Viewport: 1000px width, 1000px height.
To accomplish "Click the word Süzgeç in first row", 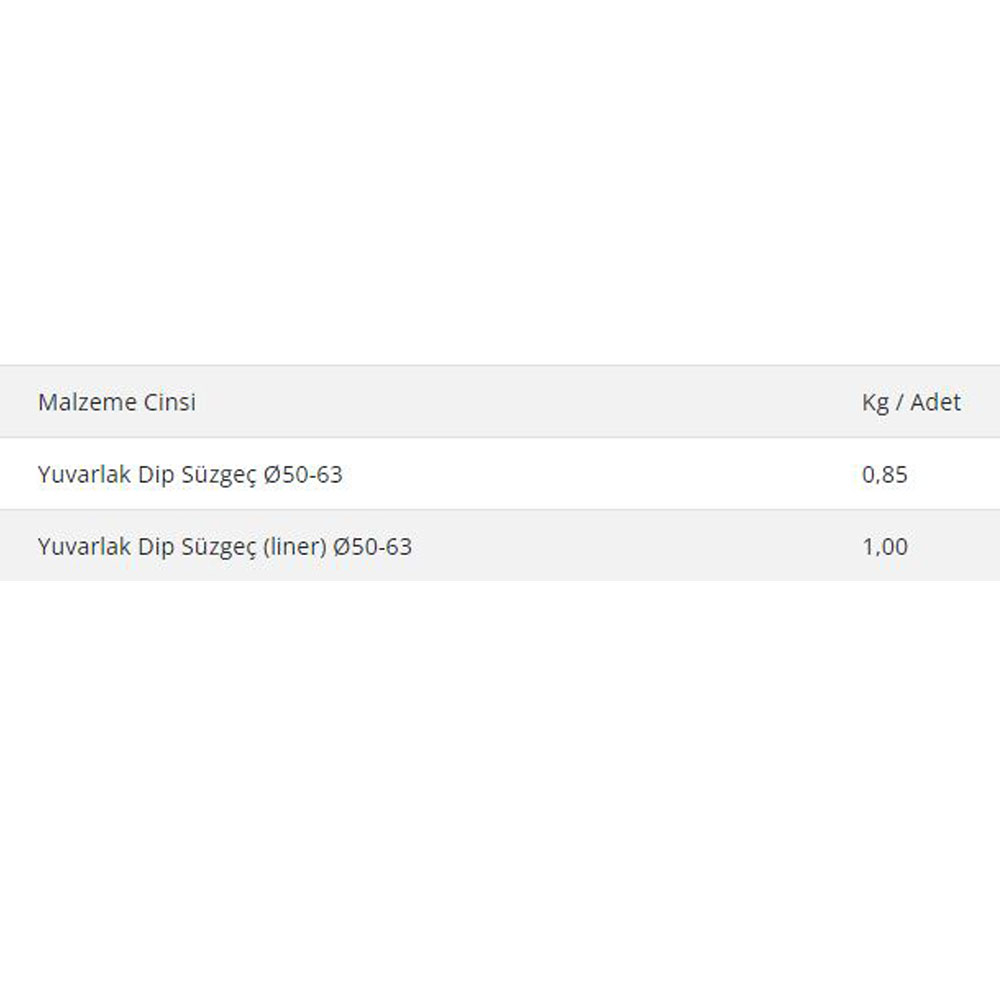I will (x=219, y=476).
